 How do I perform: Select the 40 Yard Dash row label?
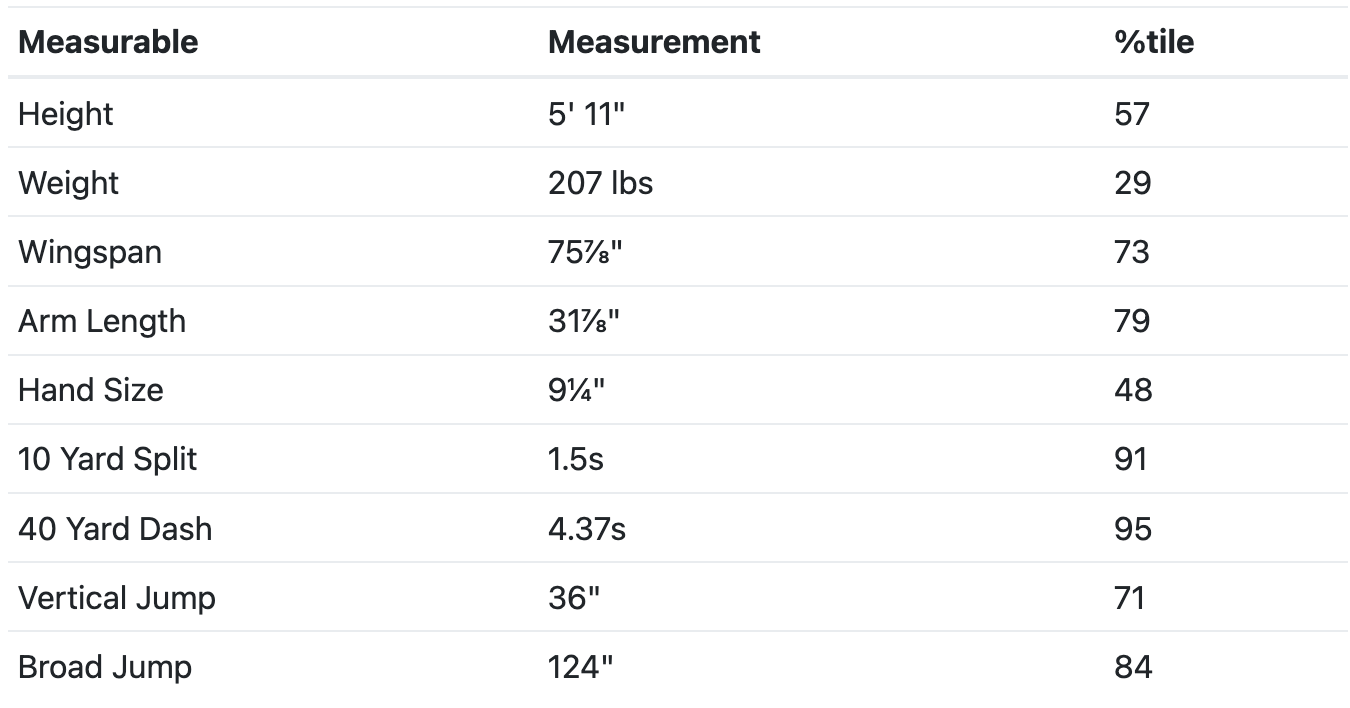click(115, 528)
